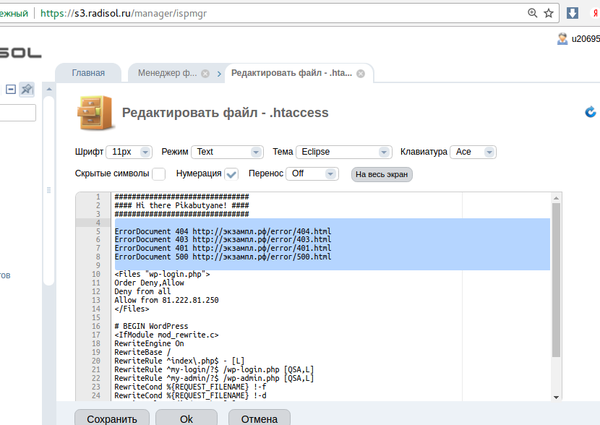Expand the Режим dropdown showing Text

point(227,152)
